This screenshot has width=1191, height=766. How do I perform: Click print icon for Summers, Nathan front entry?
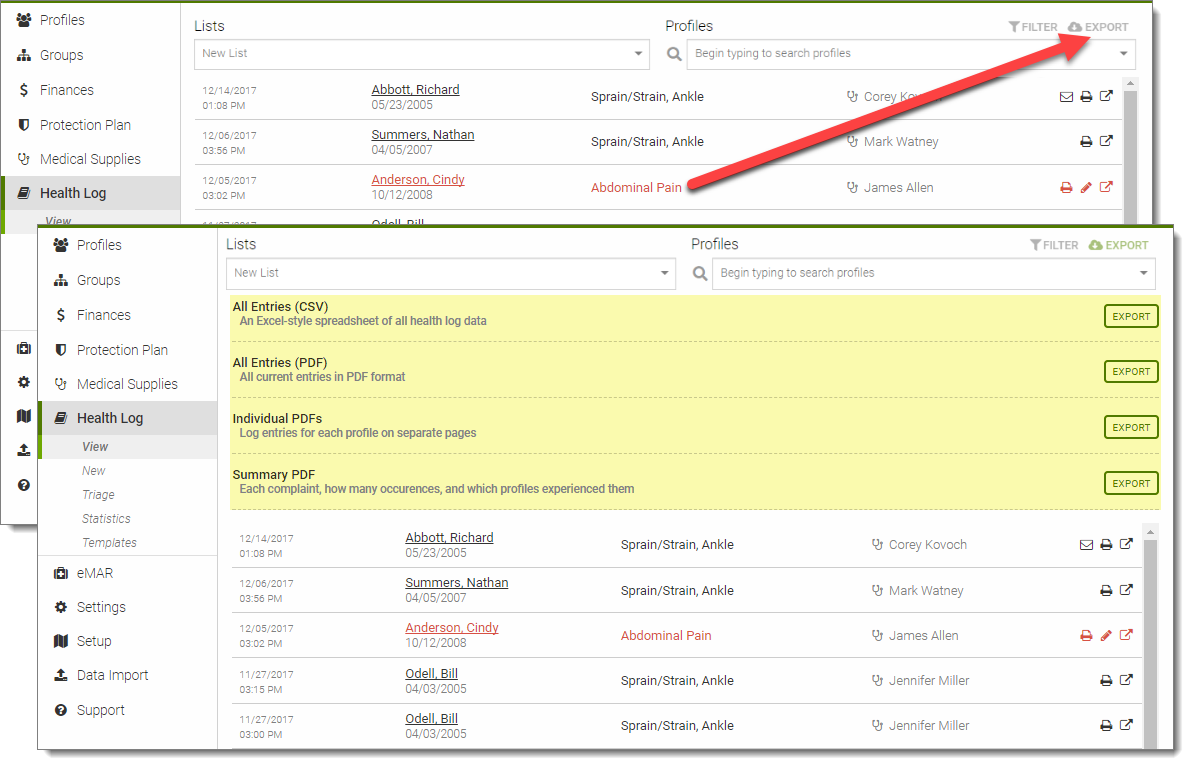pyautogui.click(x=1106, y=590)
